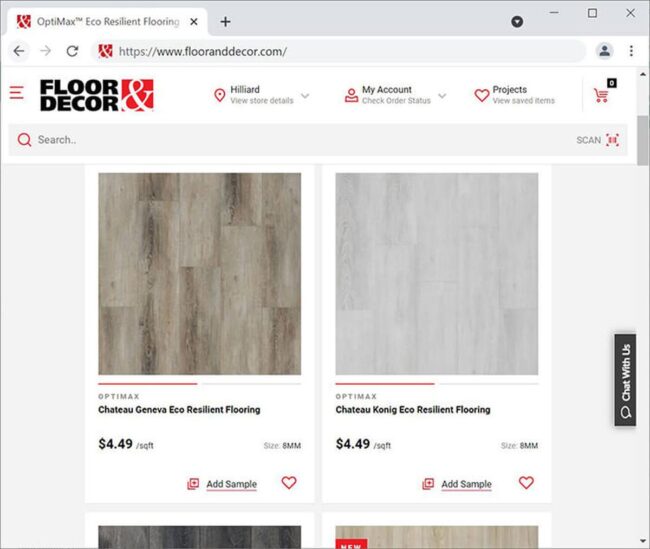Click the search magnifier icon
Viewport: 650px width, 549px height.
[24, 140]
